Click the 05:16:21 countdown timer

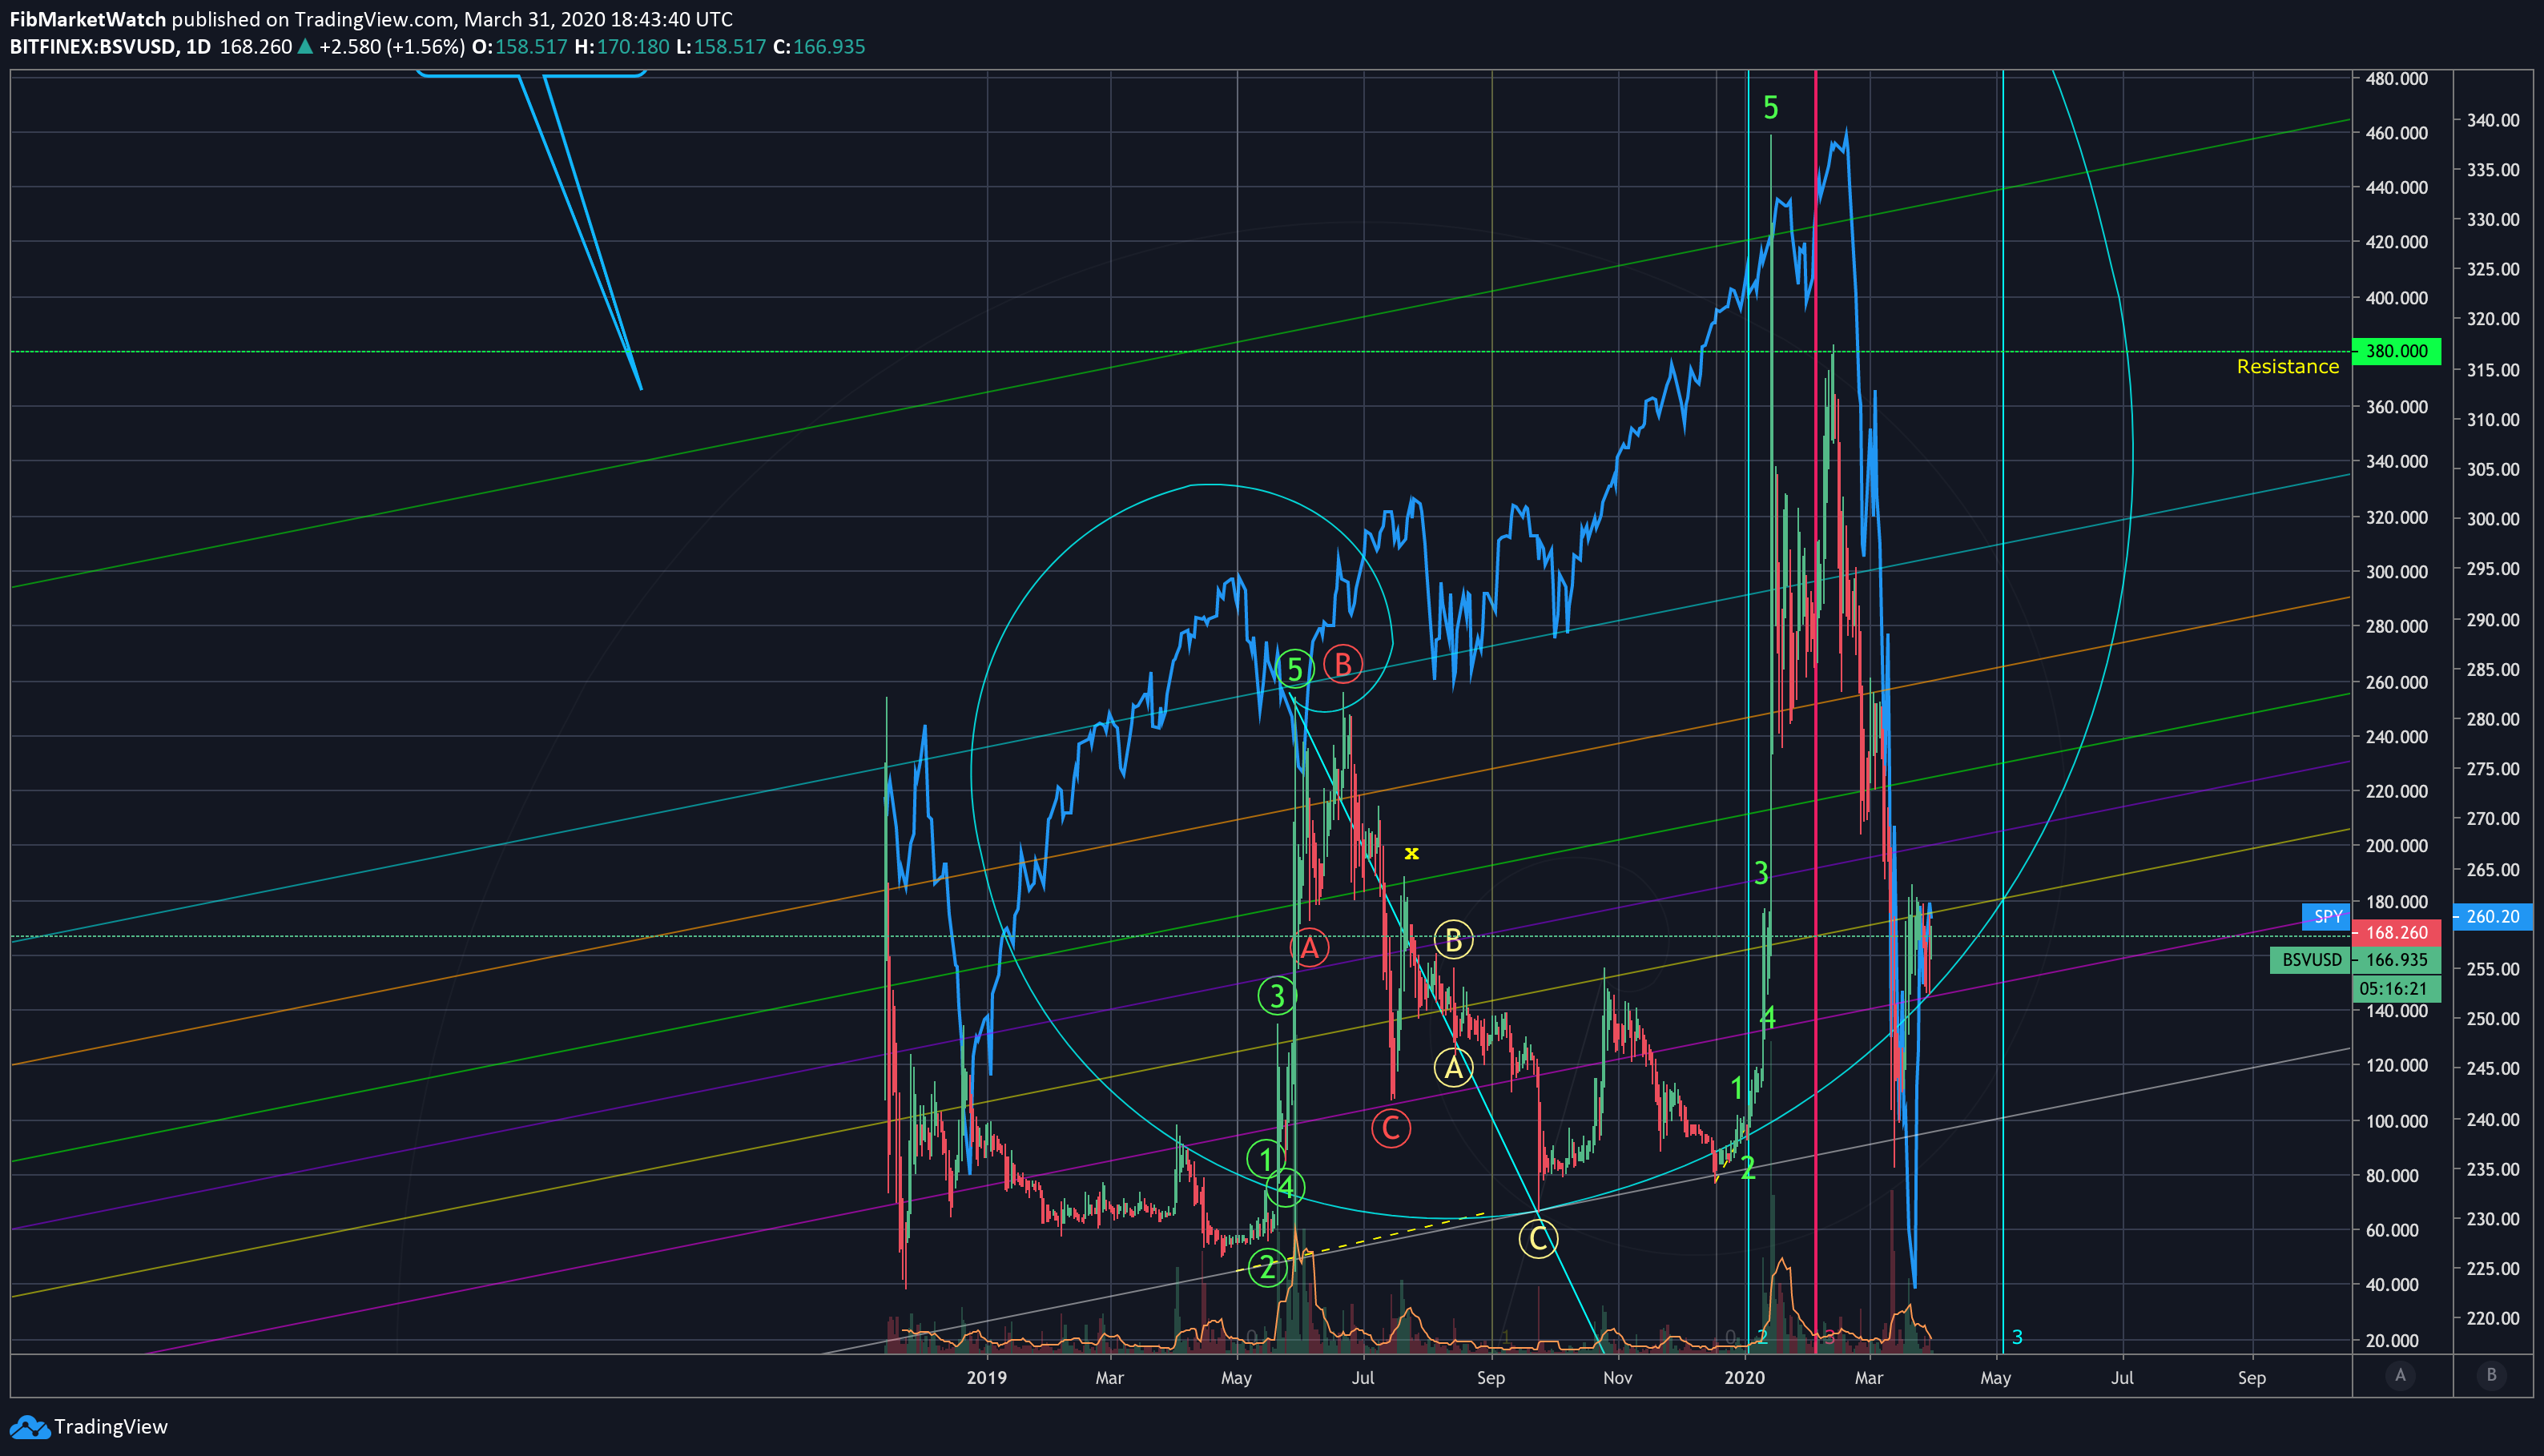click(x=2396, y=989)
